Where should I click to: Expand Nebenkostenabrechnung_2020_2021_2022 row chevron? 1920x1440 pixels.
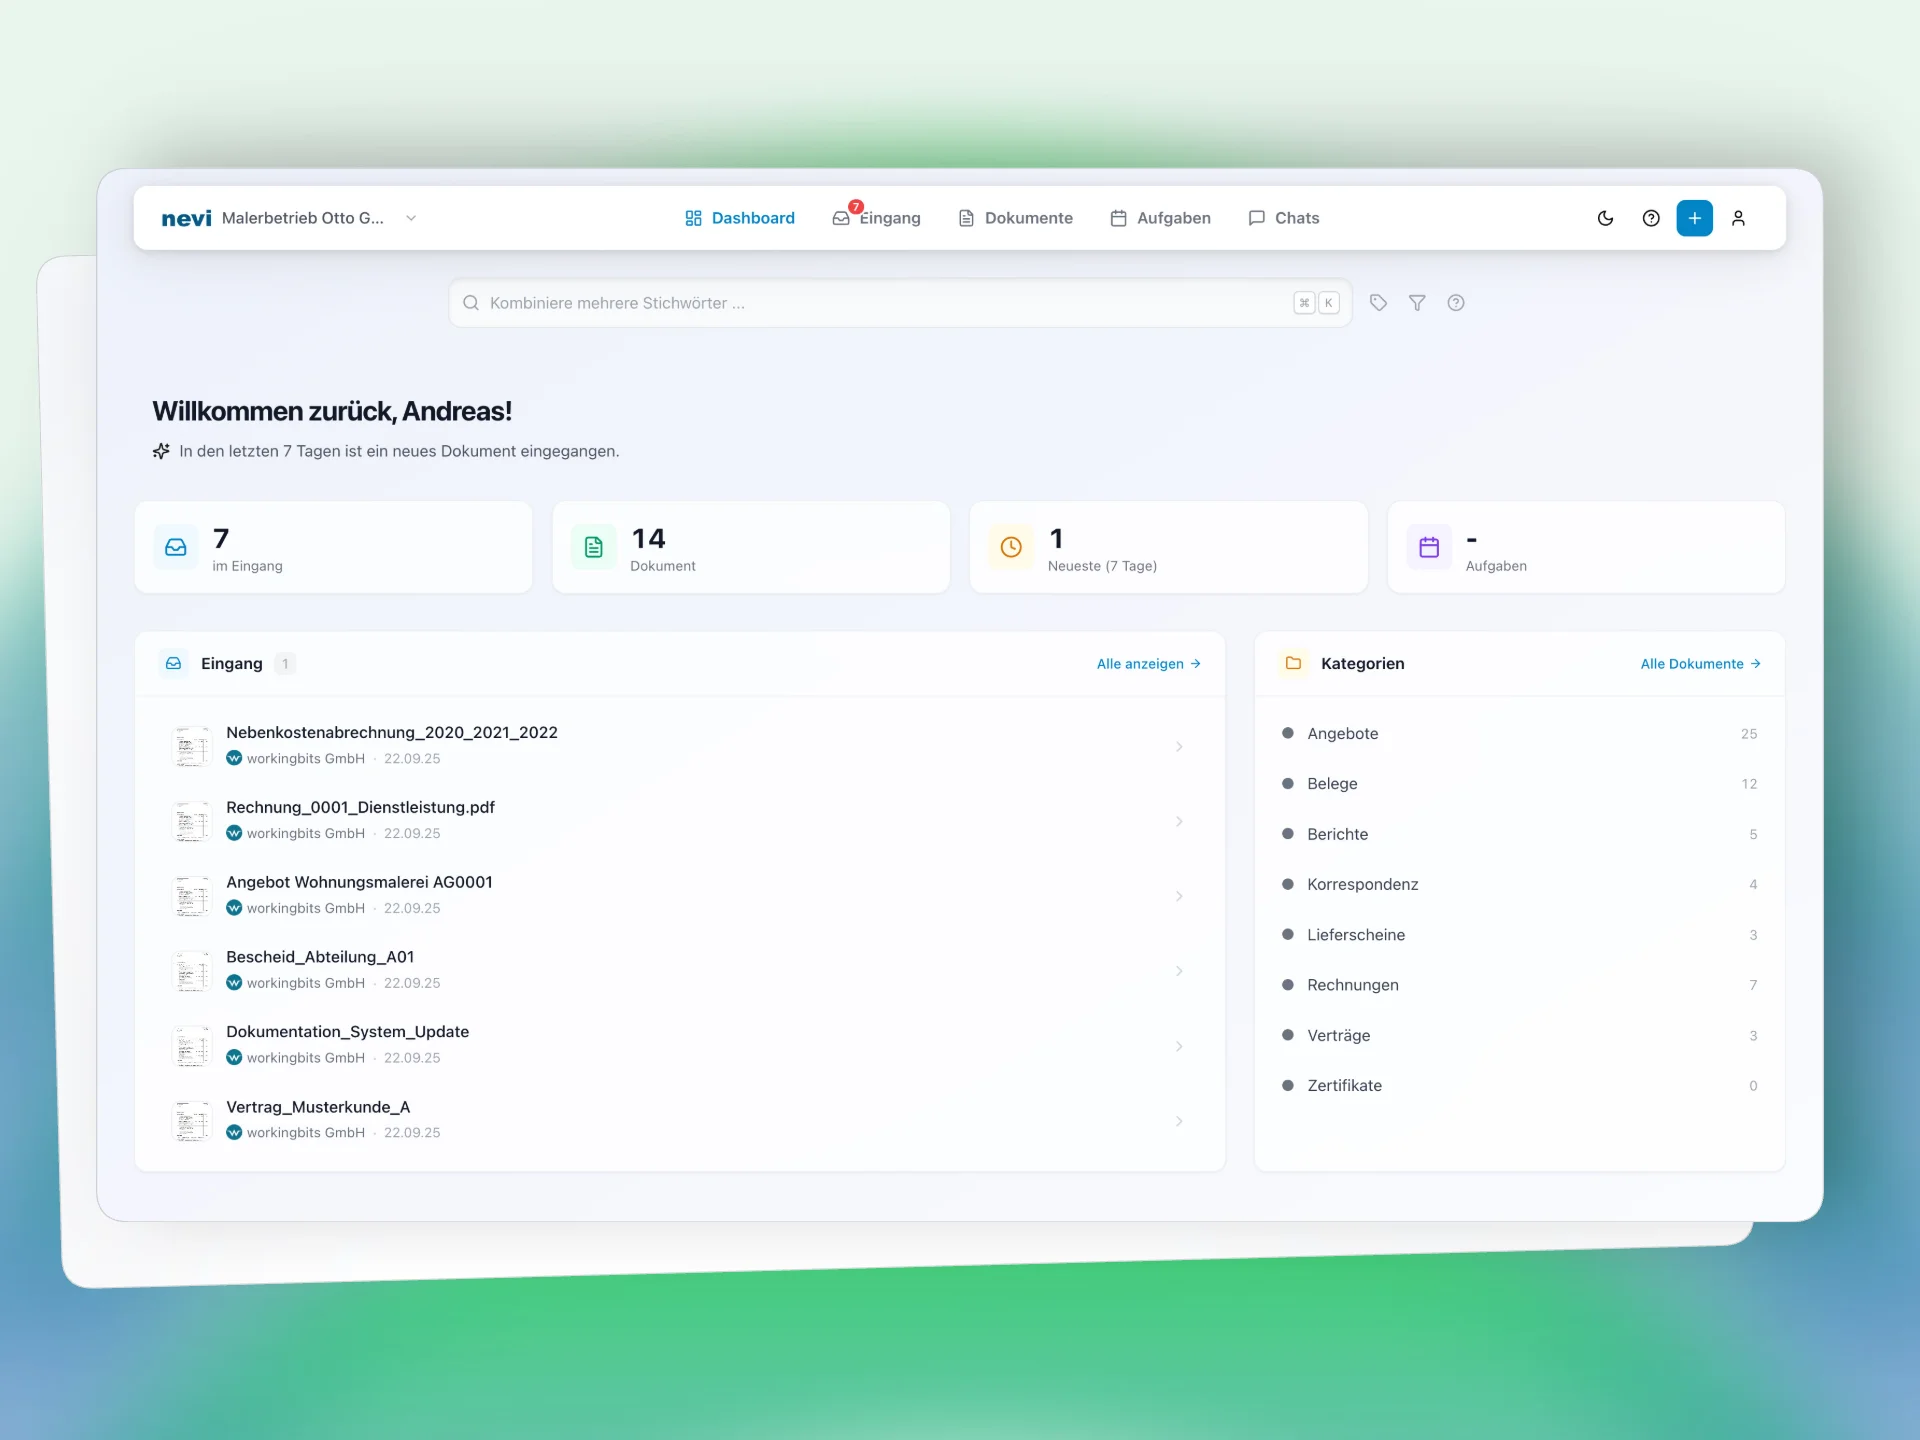point(1179,747)
